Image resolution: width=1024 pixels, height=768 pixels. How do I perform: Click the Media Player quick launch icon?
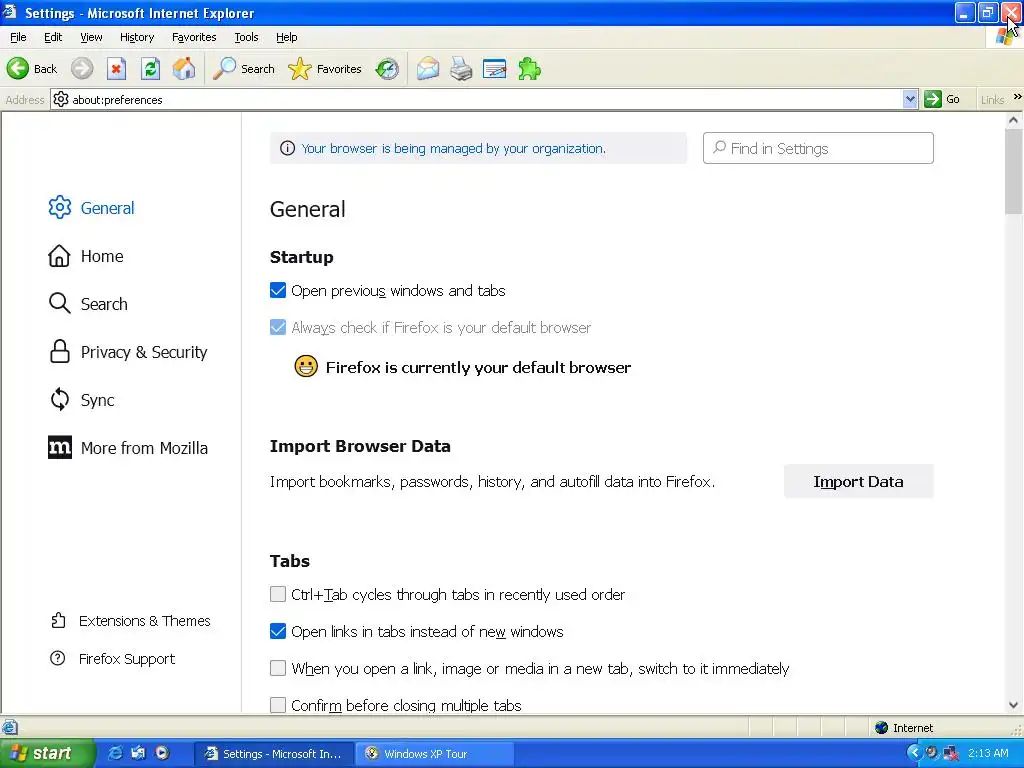[x=162, y=753]
